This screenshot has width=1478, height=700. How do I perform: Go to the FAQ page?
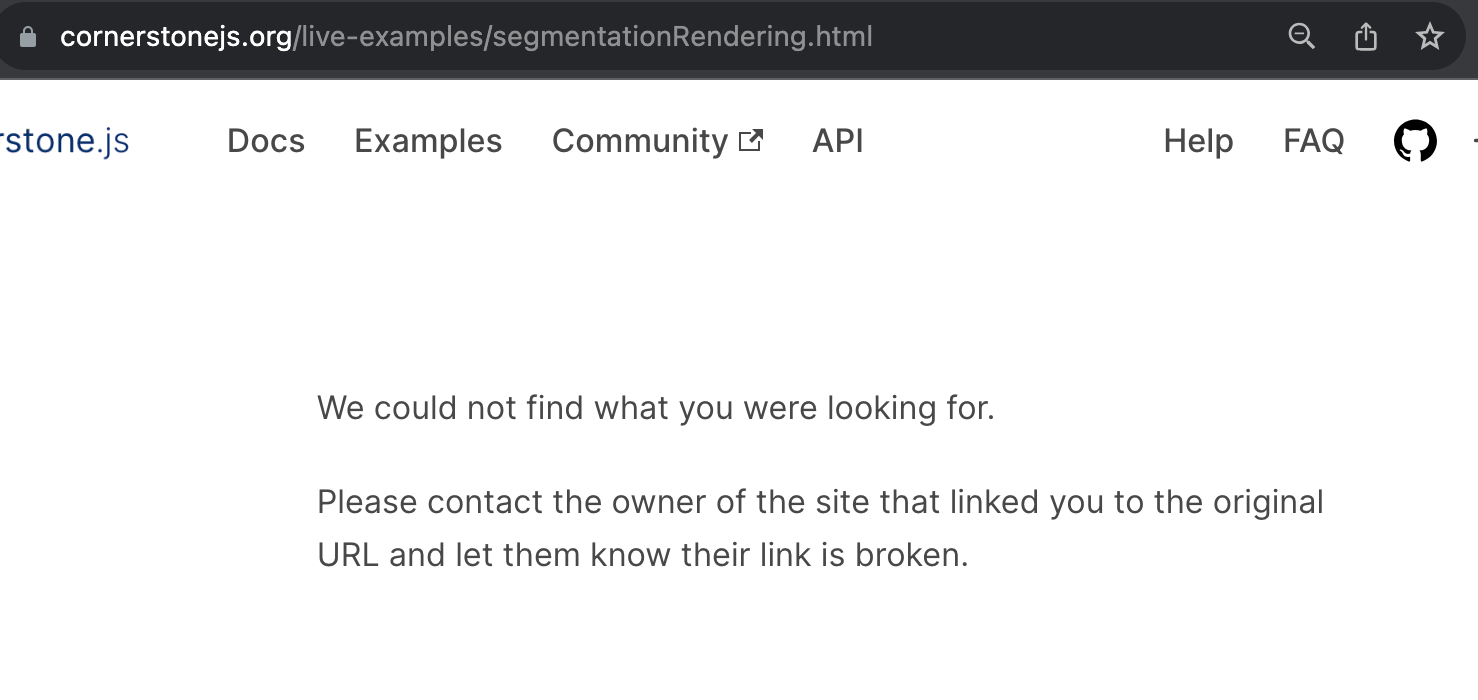1313,140
